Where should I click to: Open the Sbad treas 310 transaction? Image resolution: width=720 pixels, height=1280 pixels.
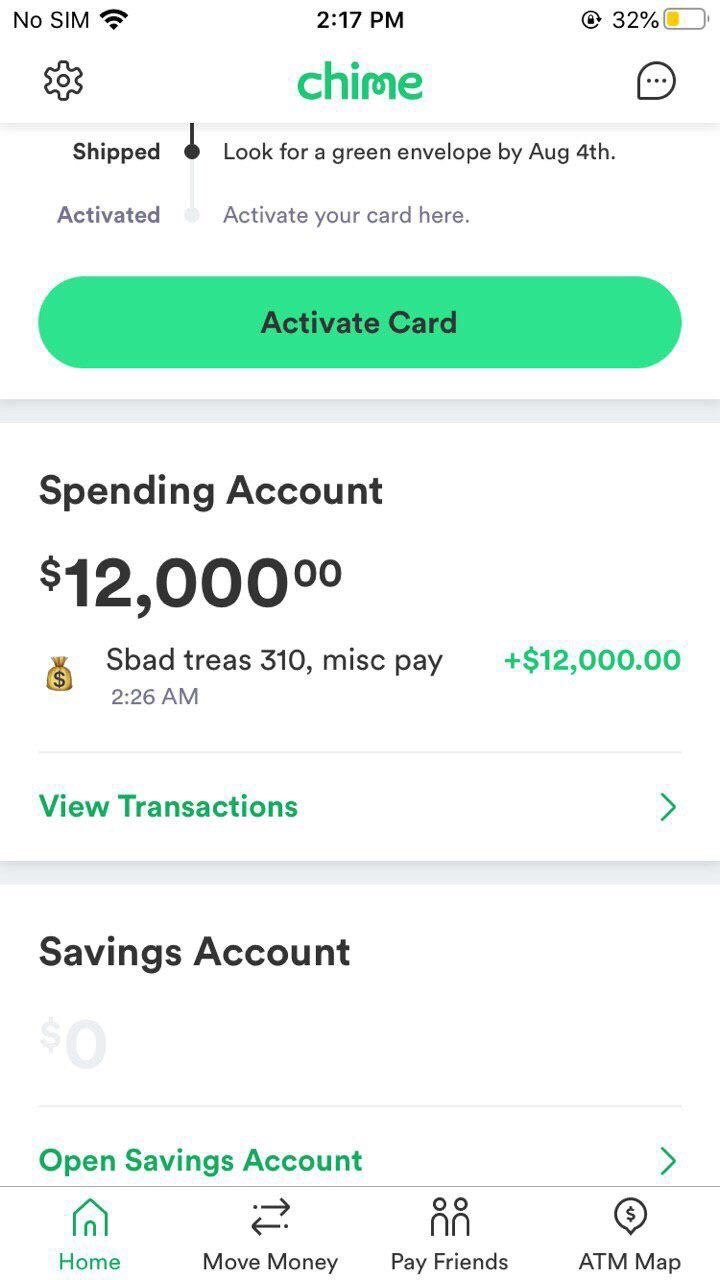(x=274, y=660)
